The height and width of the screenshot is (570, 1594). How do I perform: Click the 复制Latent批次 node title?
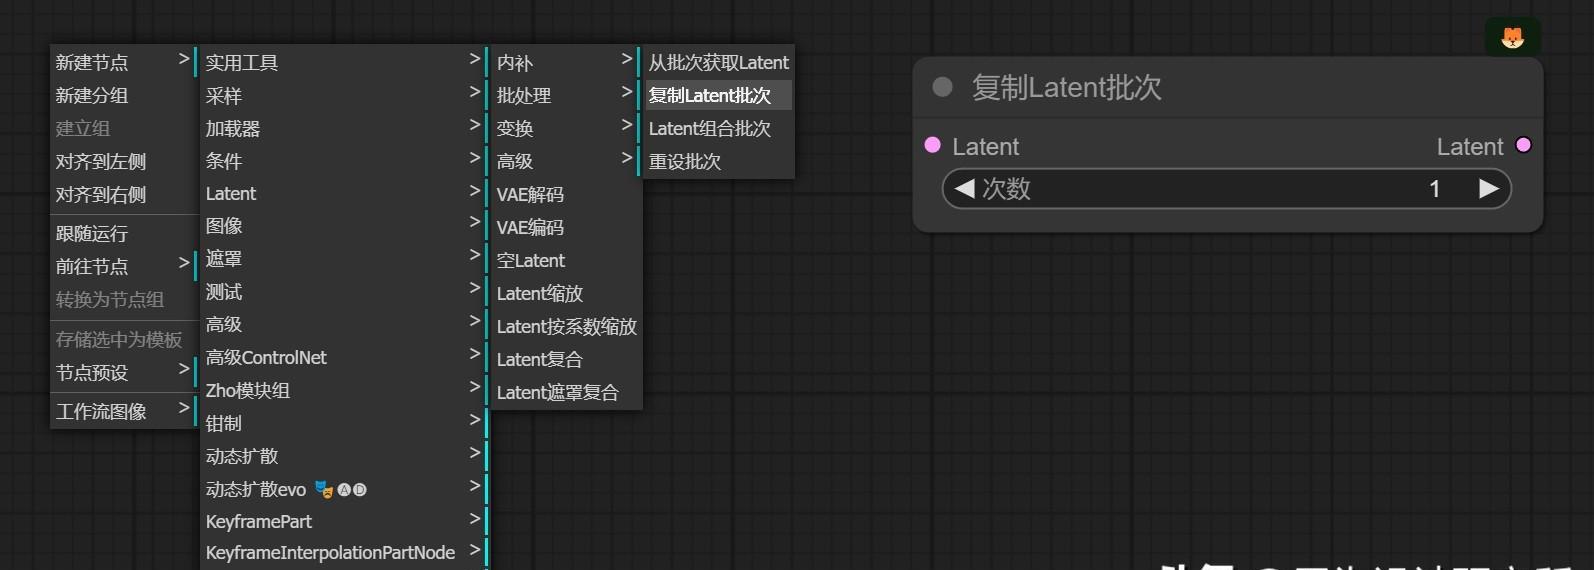1066,87
